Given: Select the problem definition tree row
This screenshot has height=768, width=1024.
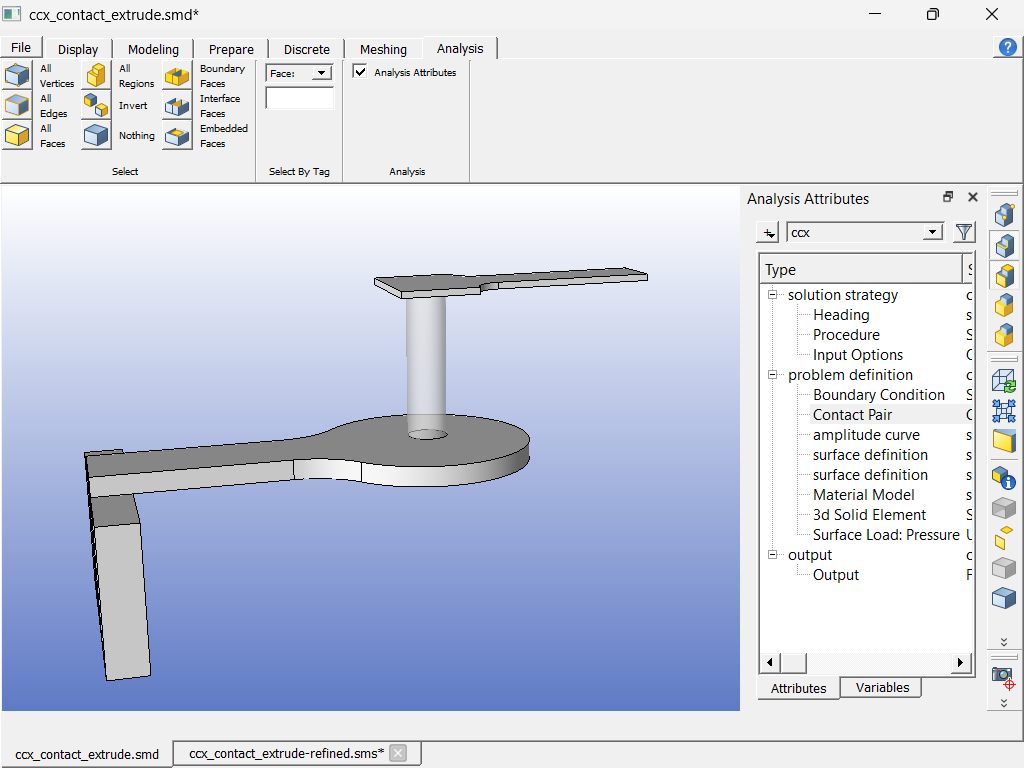Looking at the screenshot, I should (850, 375).
